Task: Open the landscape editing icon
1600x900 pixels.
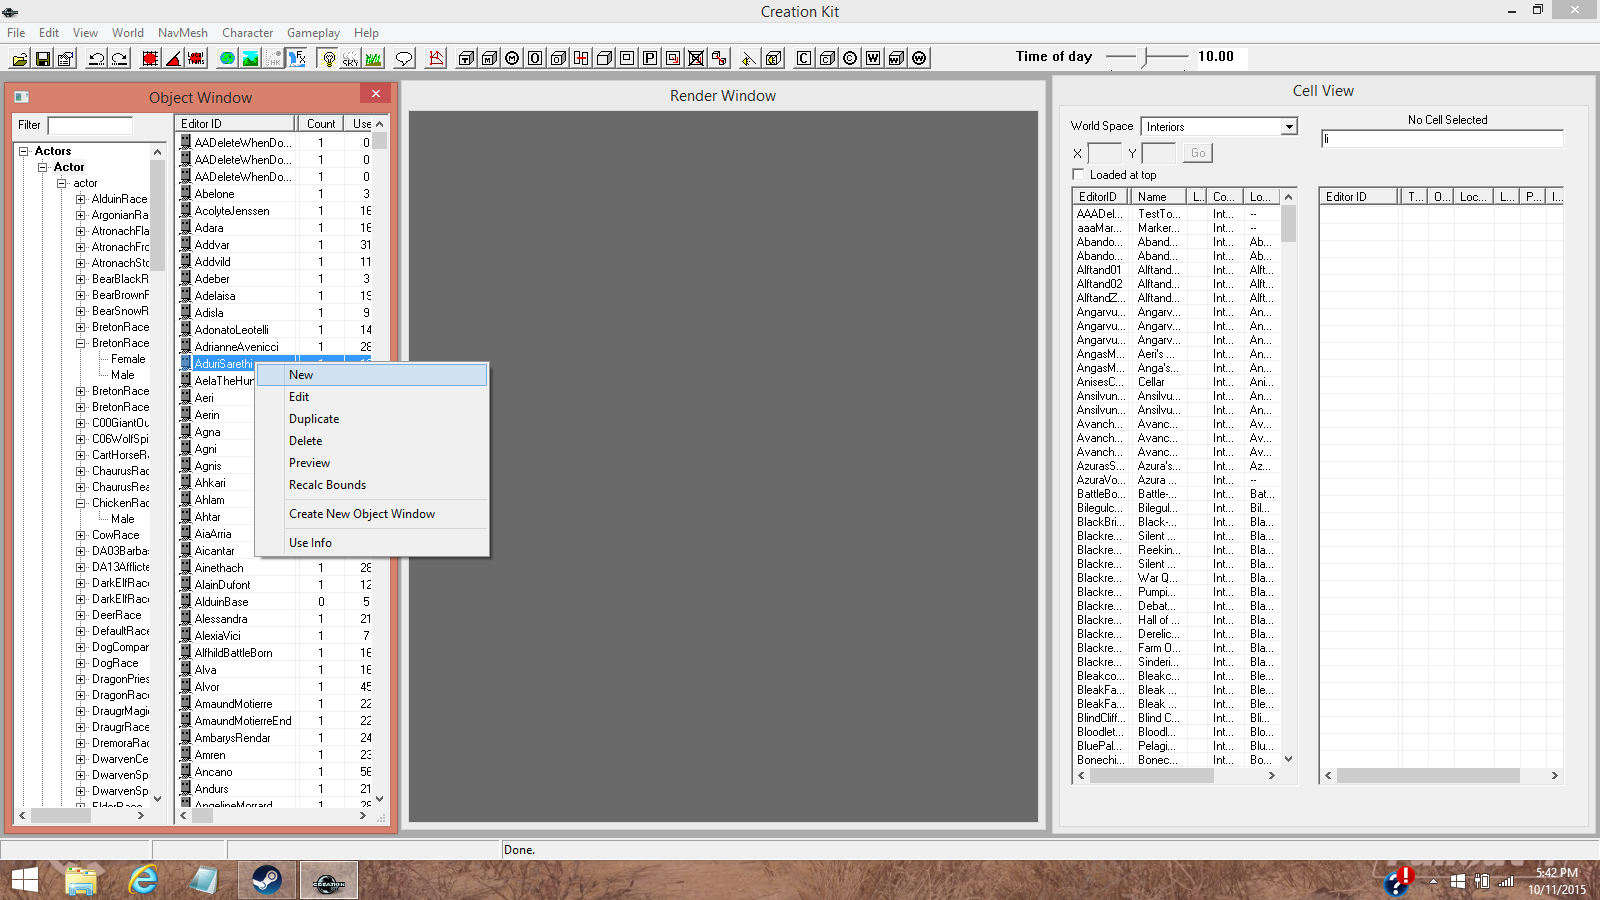Action: [x=250, y=58]
